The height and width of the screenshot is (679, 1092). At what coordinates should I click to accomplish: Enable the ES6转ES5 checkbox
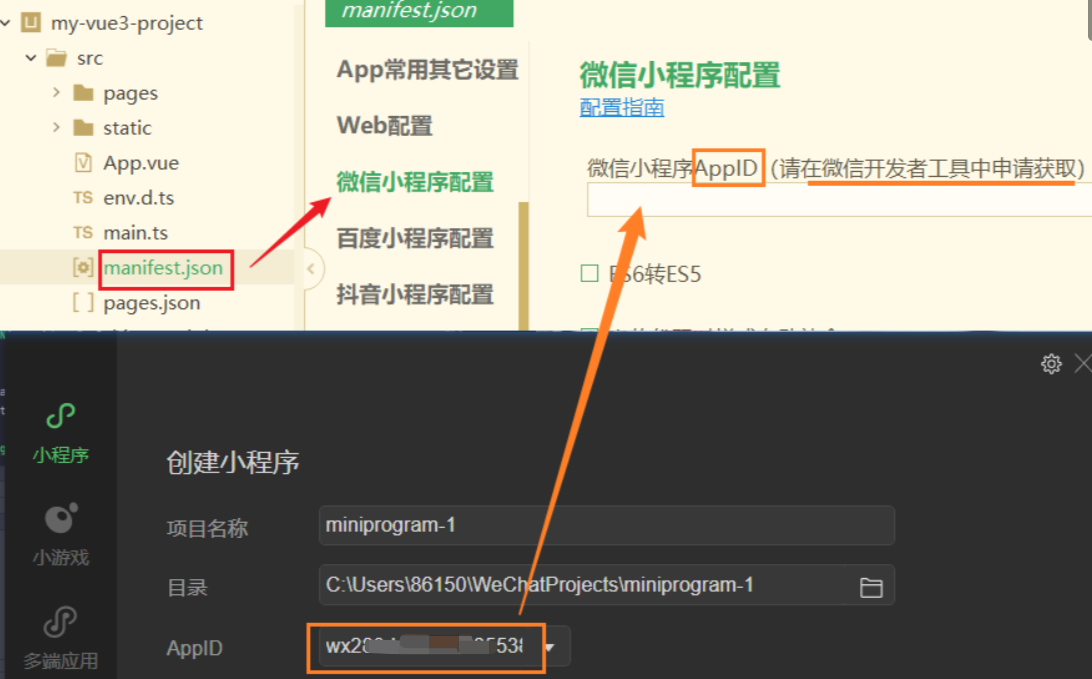click(x=589, y=273)
